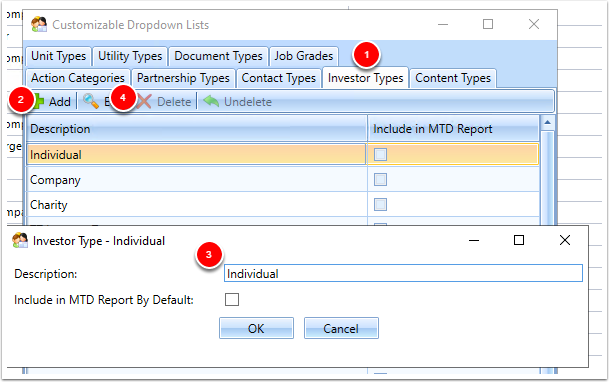Click the red Delete X icon
This screenshot has height=382, width=609.
(x=144, y=102)
